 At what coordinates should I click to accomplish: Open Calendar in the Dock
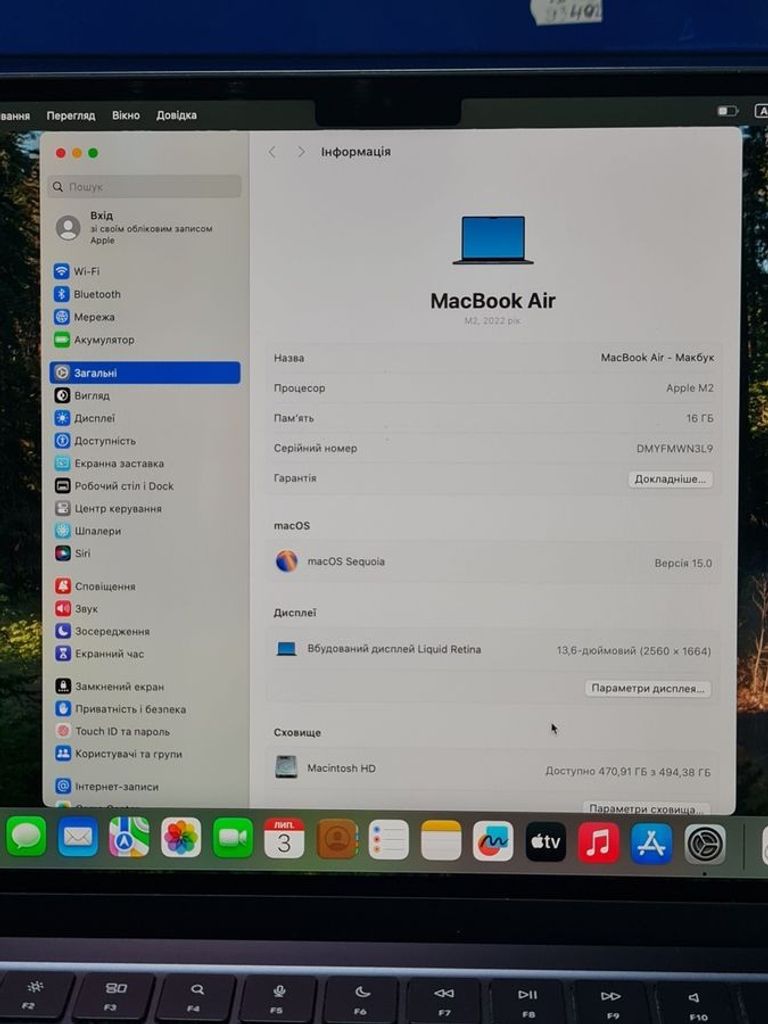tap(284, 839)
